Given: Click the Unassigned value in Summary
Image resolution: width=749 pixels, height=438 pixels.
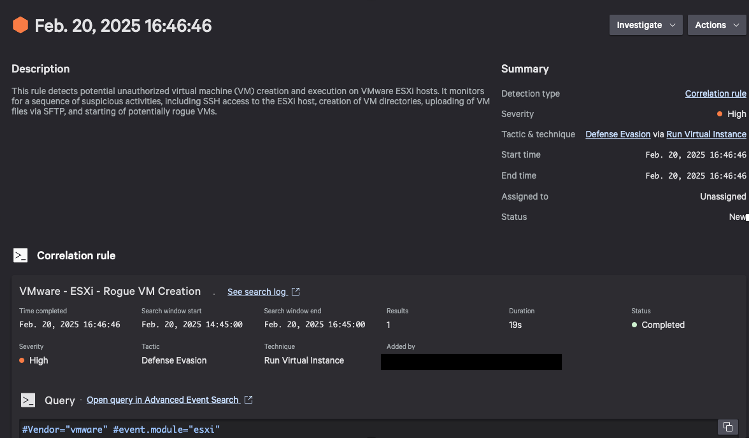Looking at the screenshot, I should point(722,197).
